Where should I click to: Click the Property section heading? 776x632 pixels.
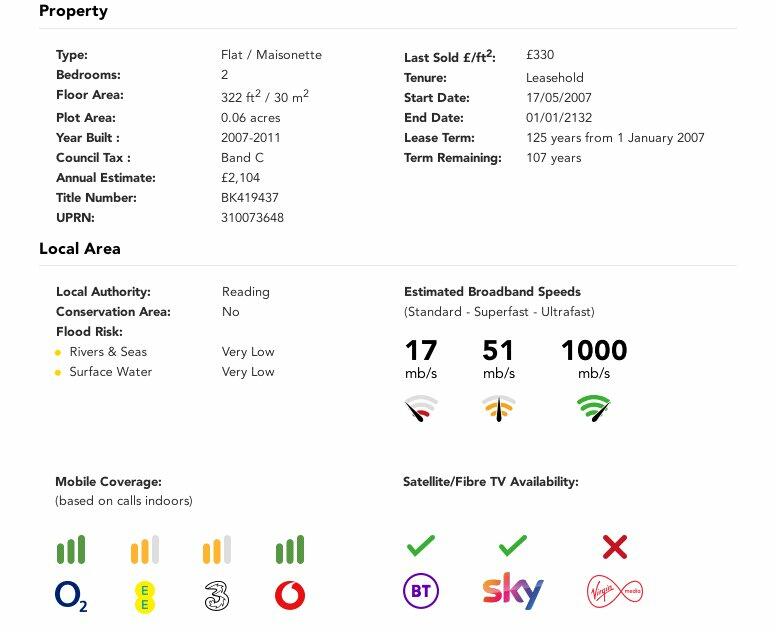[73, 11]
